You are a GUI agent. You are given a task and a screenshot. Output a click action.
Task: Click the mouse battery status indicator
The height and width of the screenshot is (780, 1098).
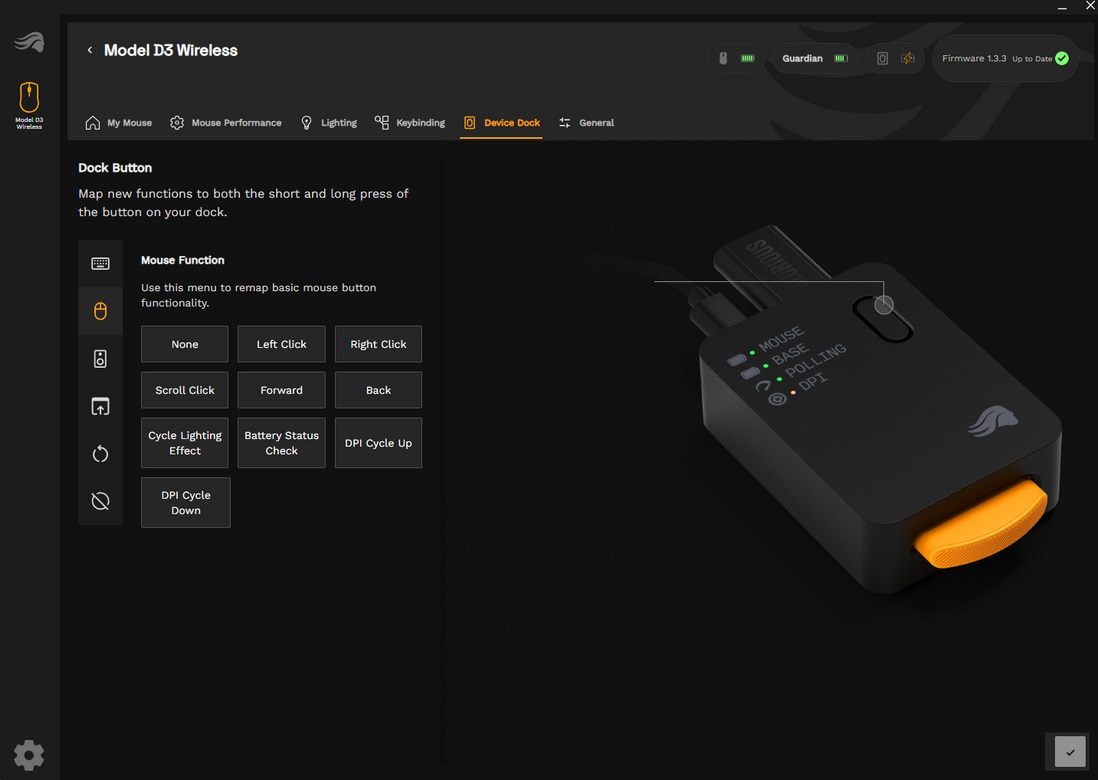tap(735, 58)
